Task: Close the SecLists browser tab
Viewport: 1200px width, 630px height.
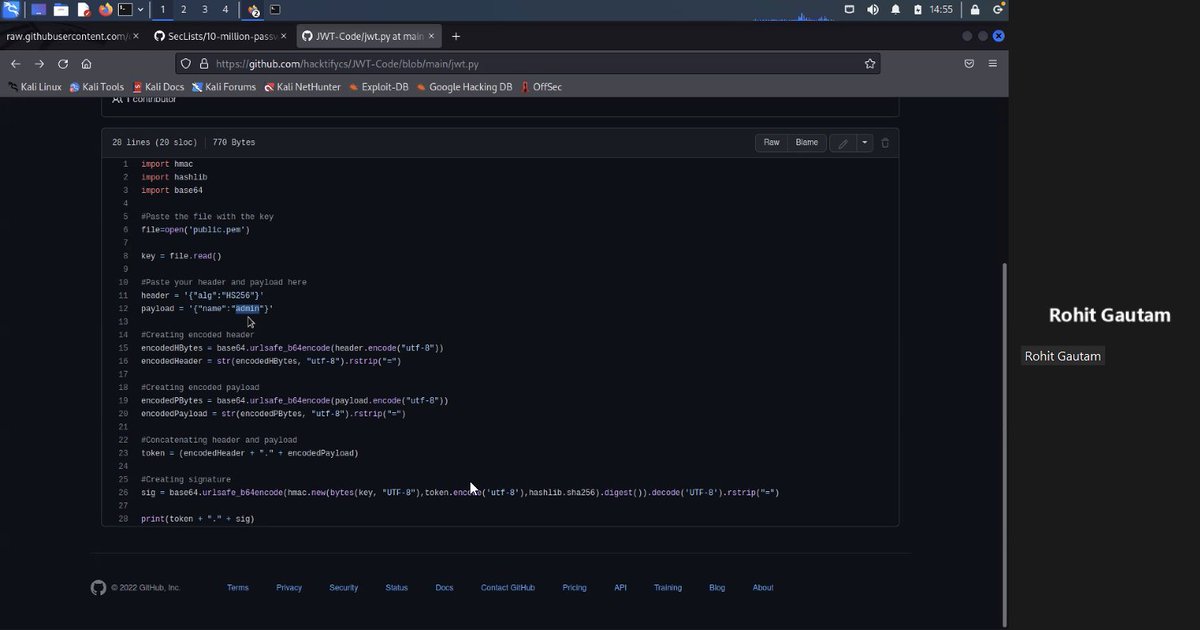Action: coord(283,36)
